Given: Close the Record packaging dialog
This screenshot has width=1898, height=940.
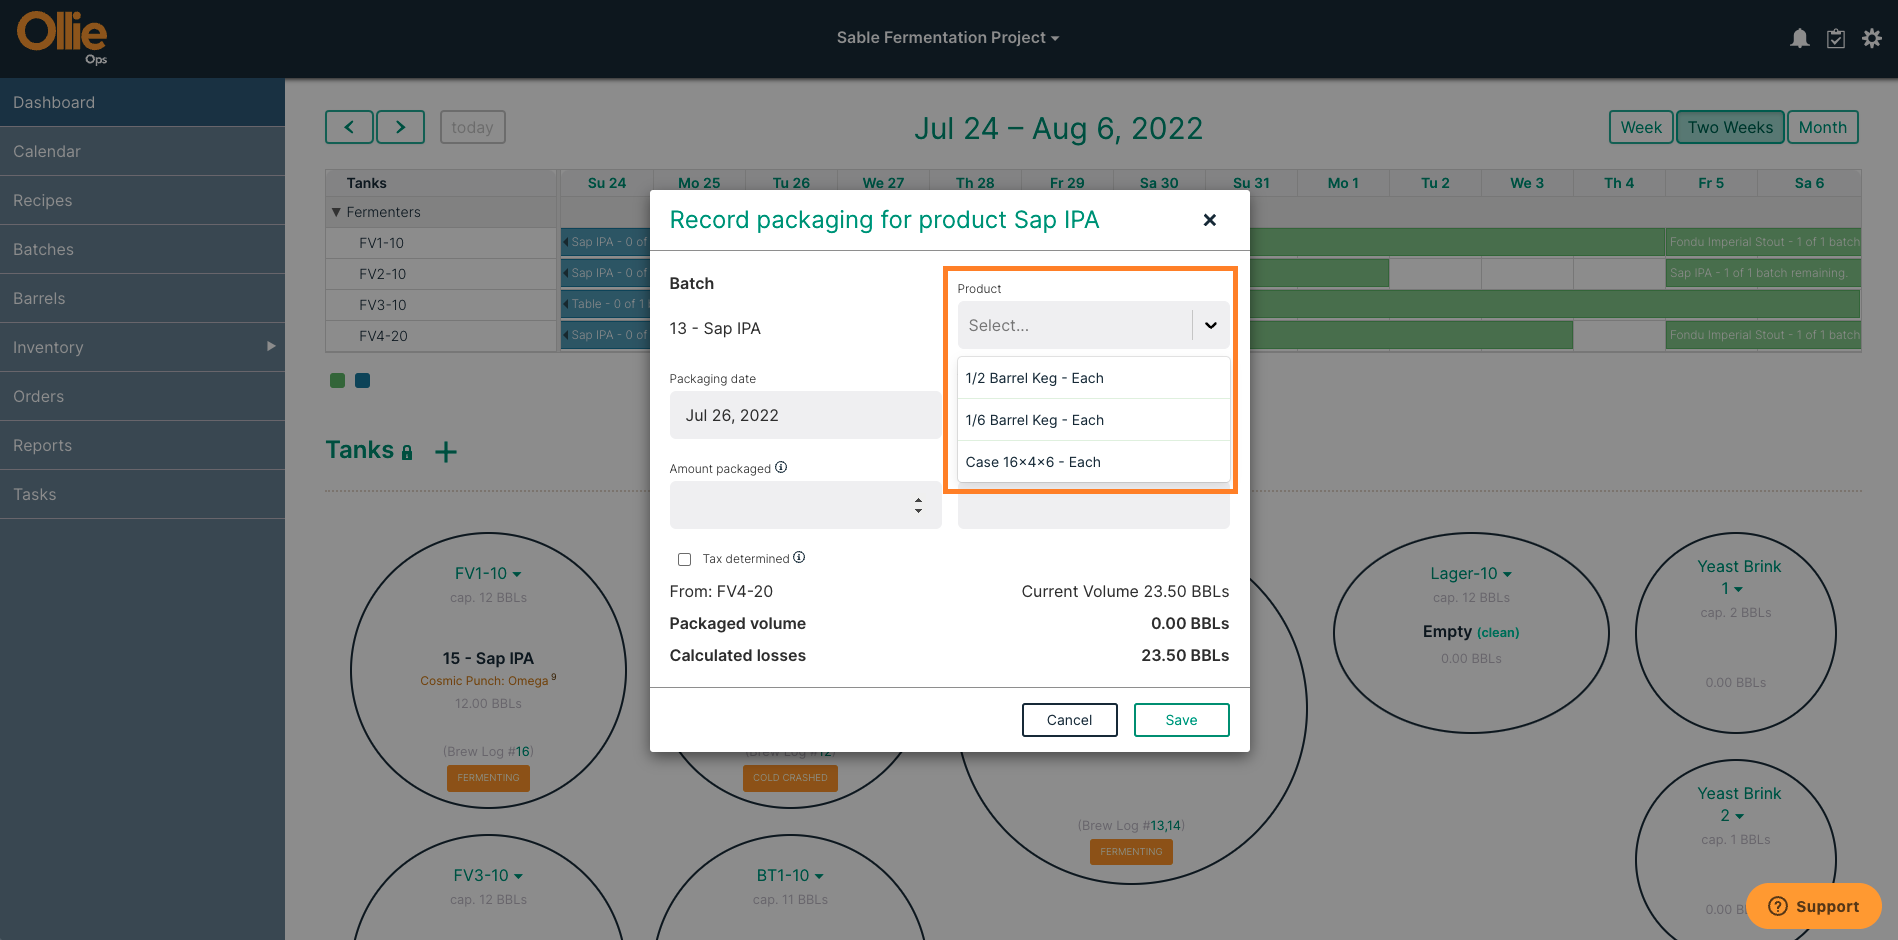Looking at the screenshot, I should coord(1210,220).
